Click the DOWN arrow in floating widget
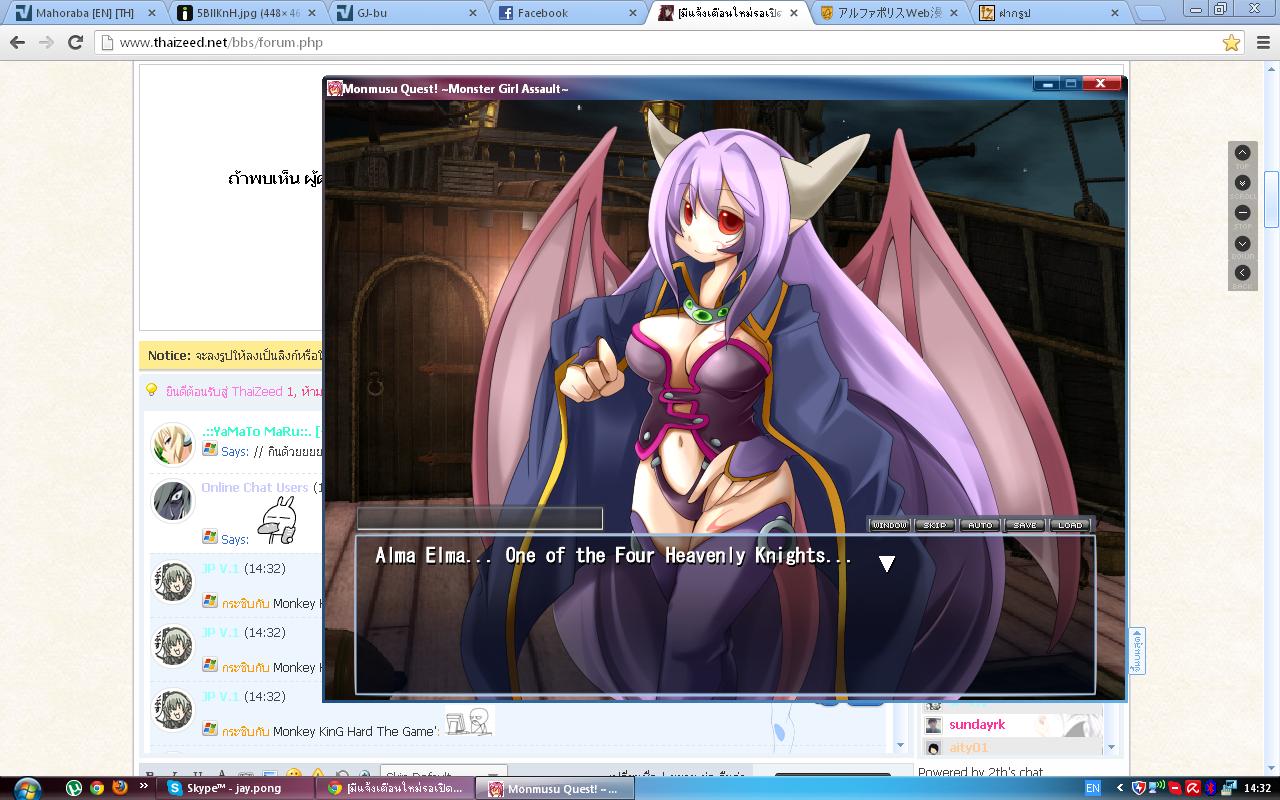The height and width of the screenshot is (800, 1280). (1242, 243)
